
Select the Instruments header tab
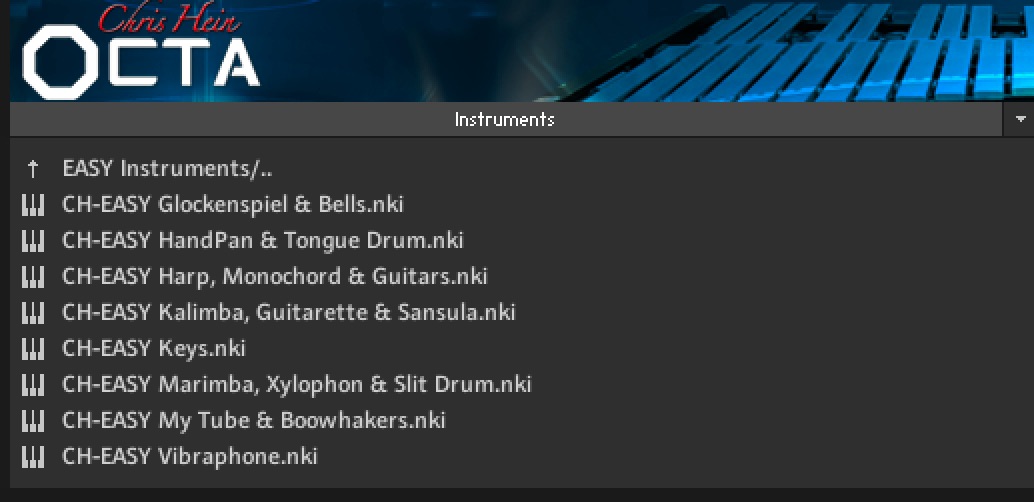click(x=504, y=120)
